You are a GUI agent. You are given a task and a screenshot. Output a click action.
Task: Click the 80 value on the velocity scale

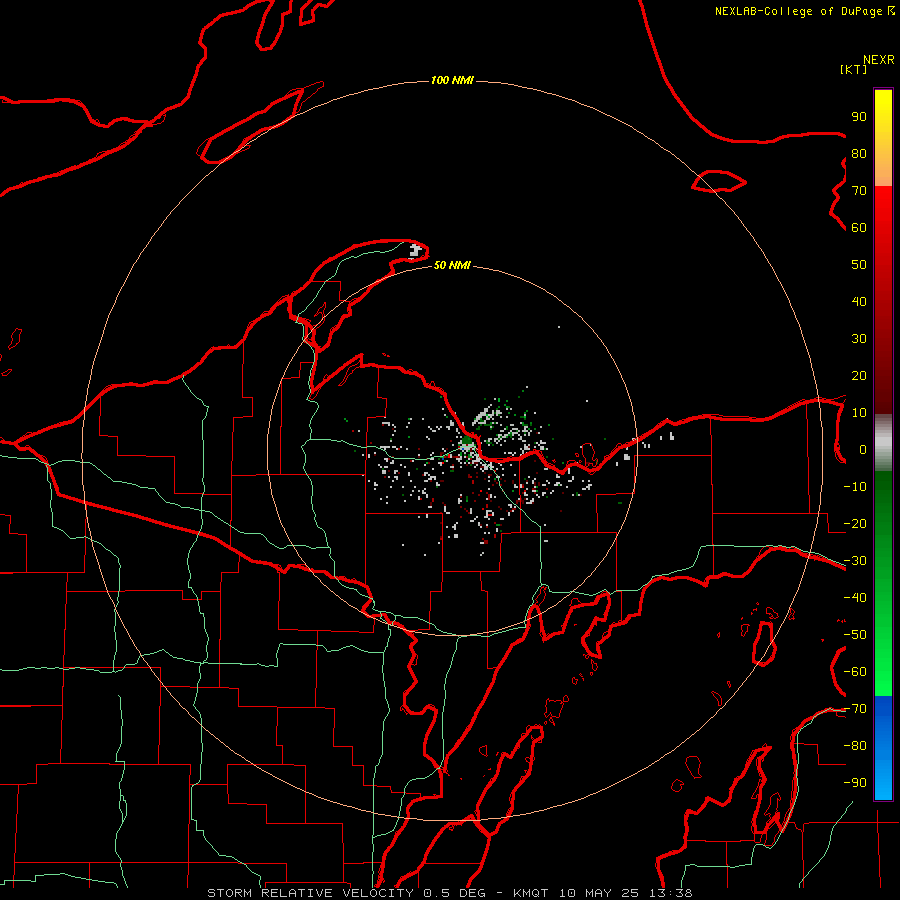(x=859, y=154)
